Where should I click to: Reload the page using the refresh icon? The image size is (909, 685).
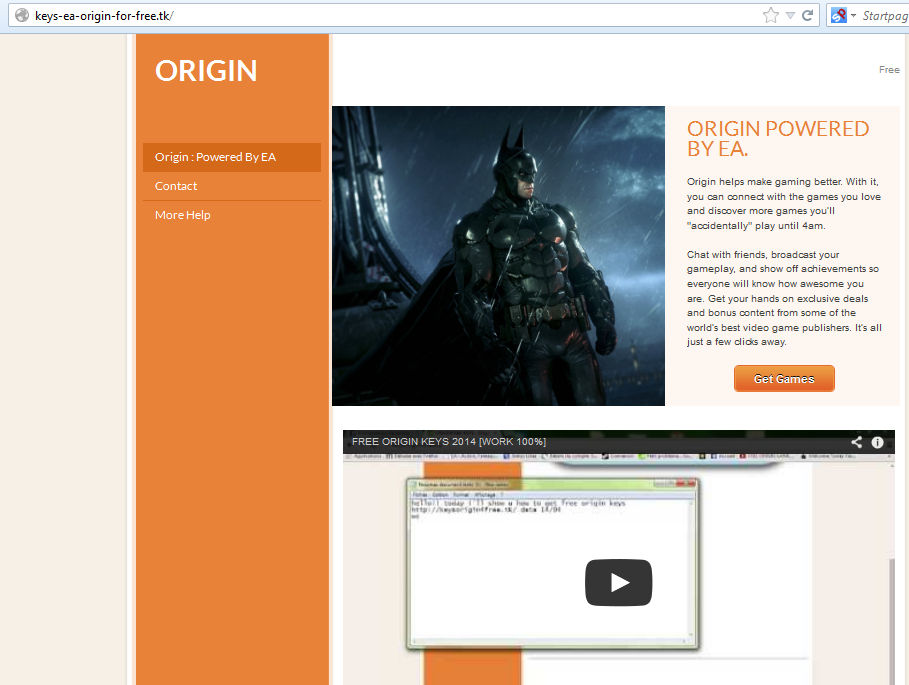click(807, 15)
